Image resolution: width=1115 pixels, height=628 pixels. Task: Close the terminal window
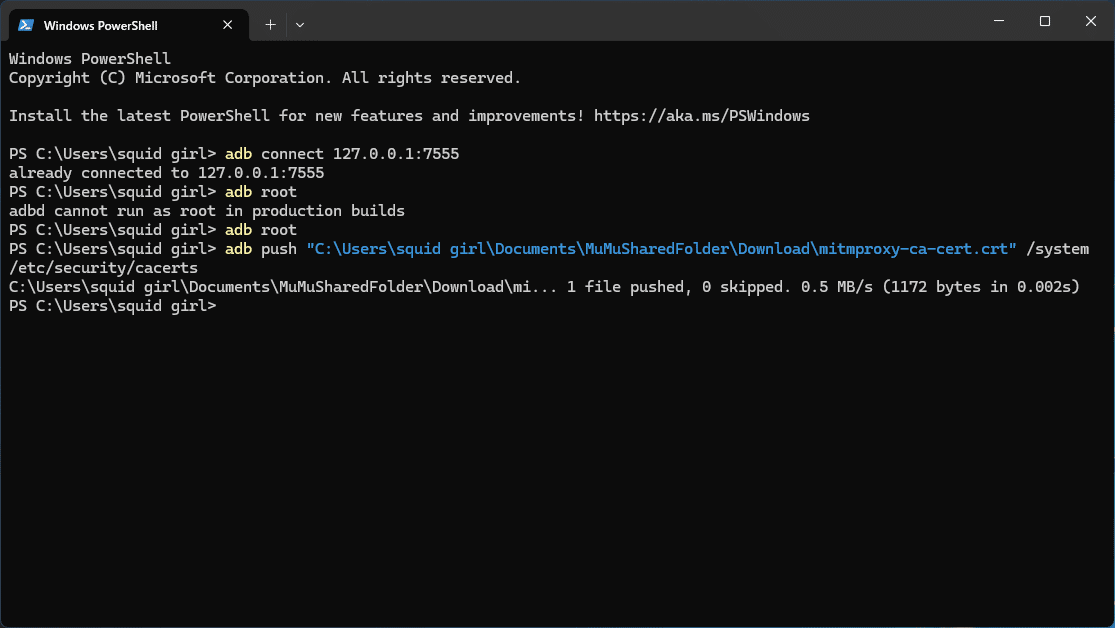pos(1090,21)
